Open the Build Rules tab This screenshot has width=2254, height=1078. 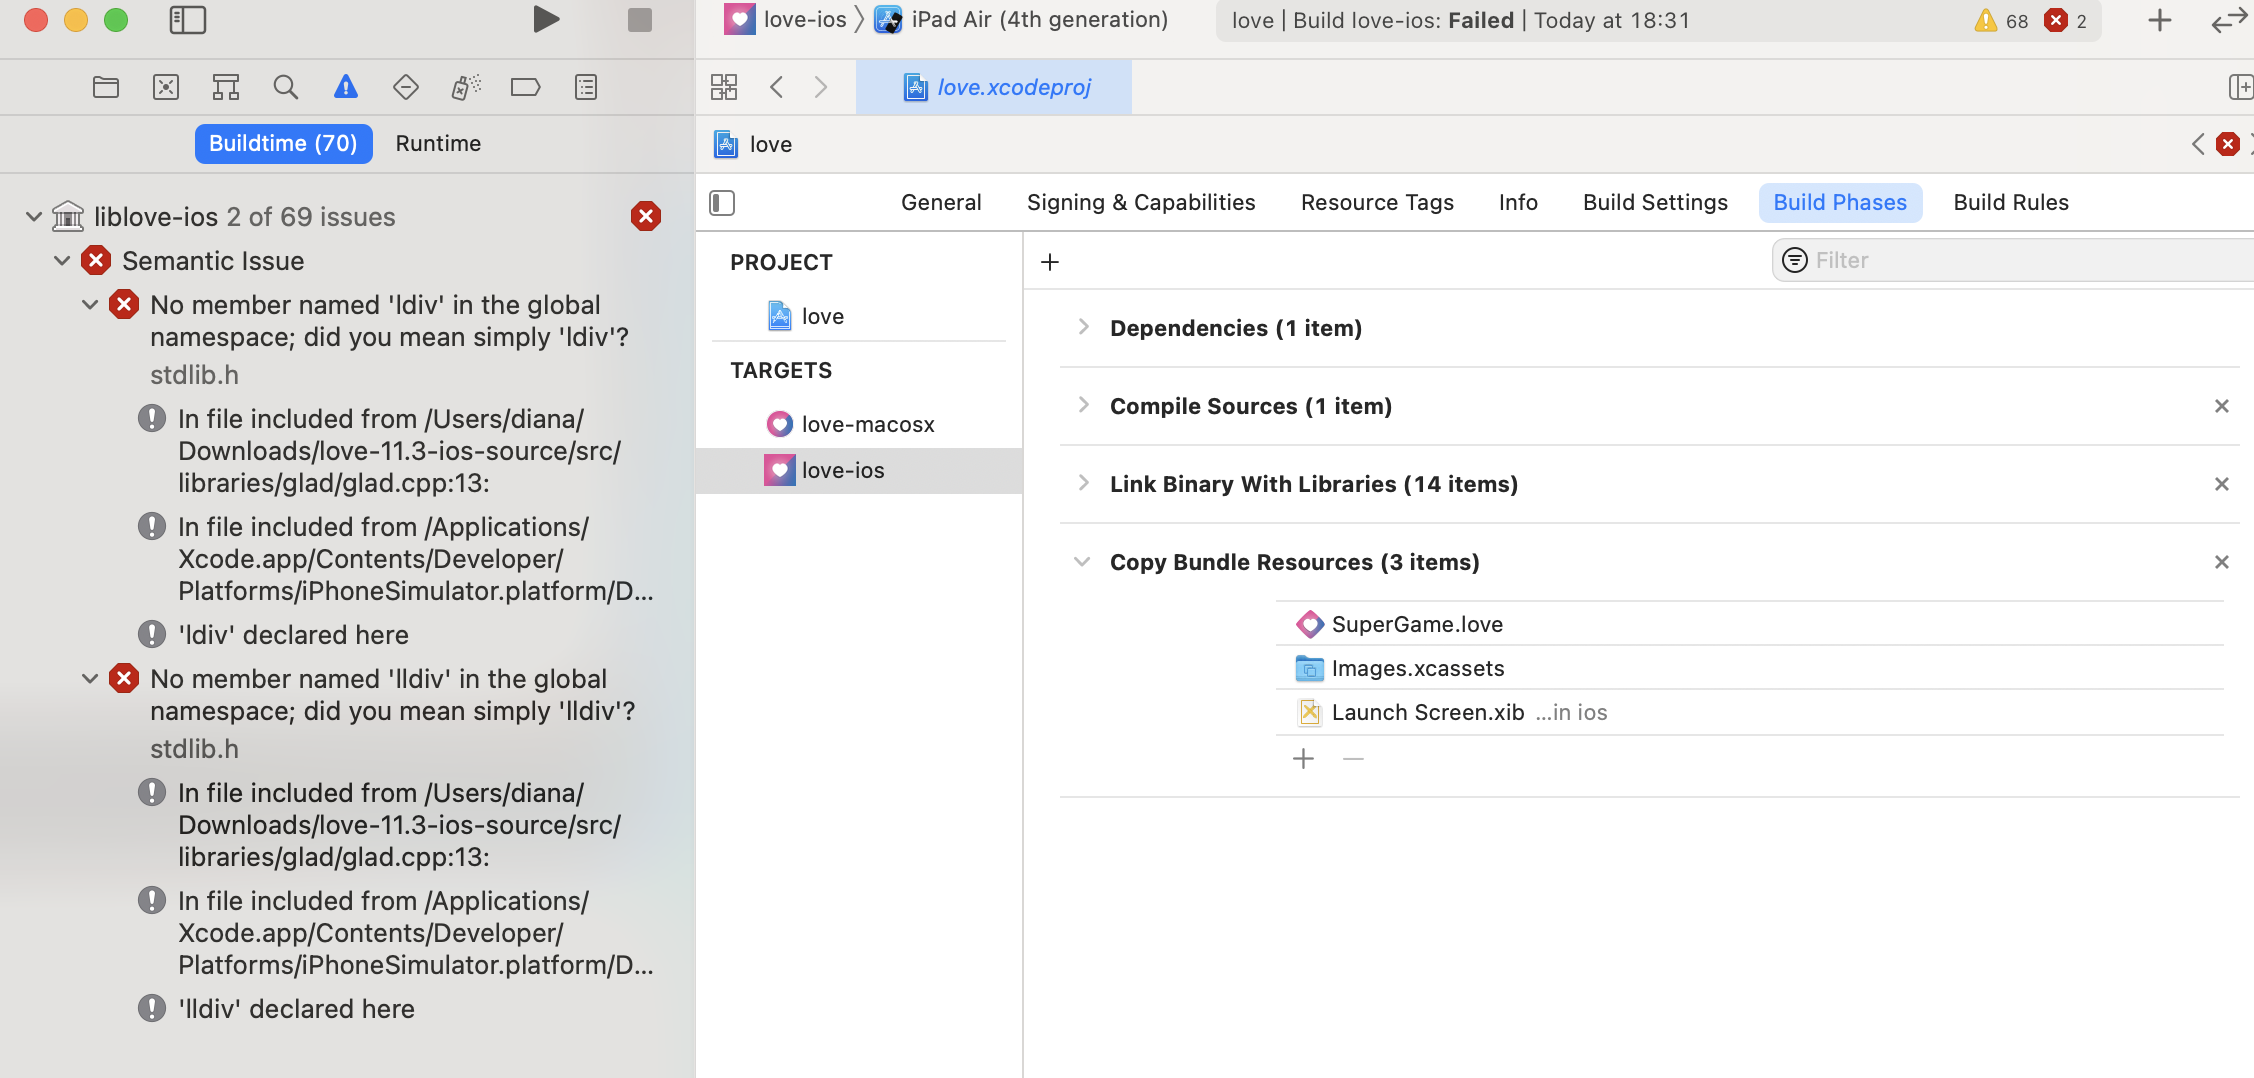pyautogui.click(x=2011, y=203)
